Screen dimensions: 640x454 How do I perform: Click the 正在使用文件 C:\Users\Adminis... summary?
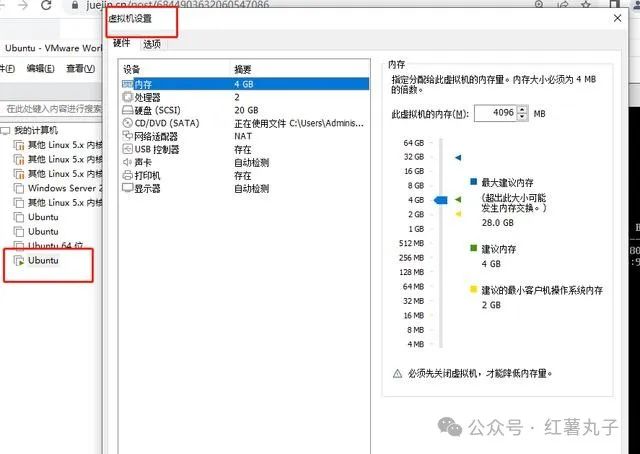tap(299, 123)
